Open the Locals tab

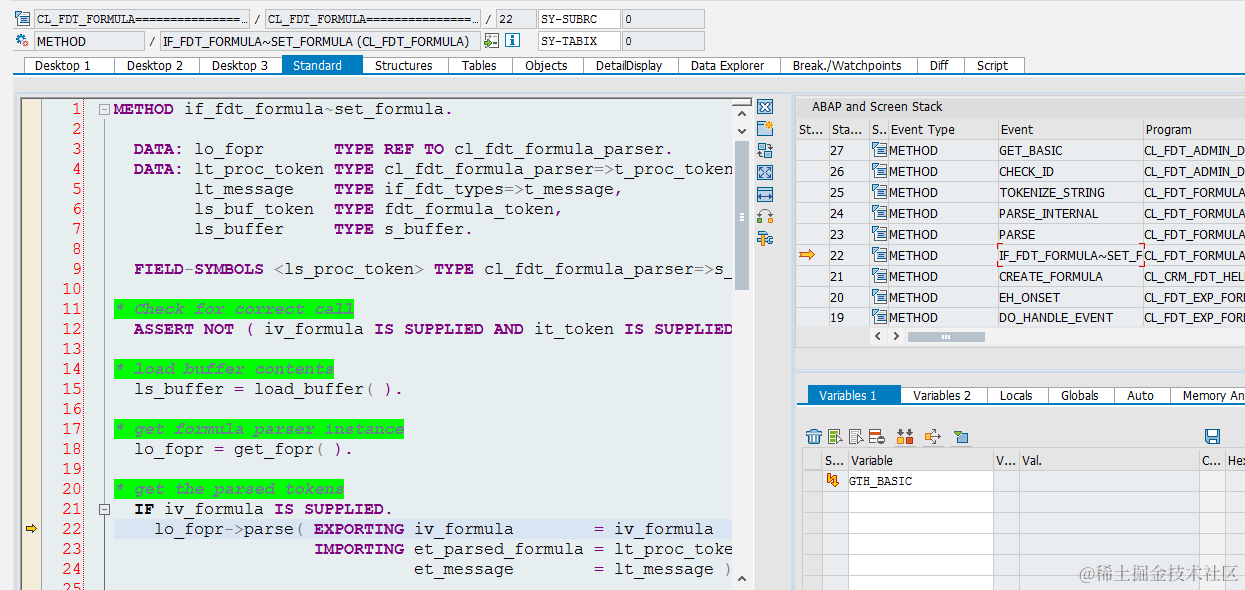1016,395
